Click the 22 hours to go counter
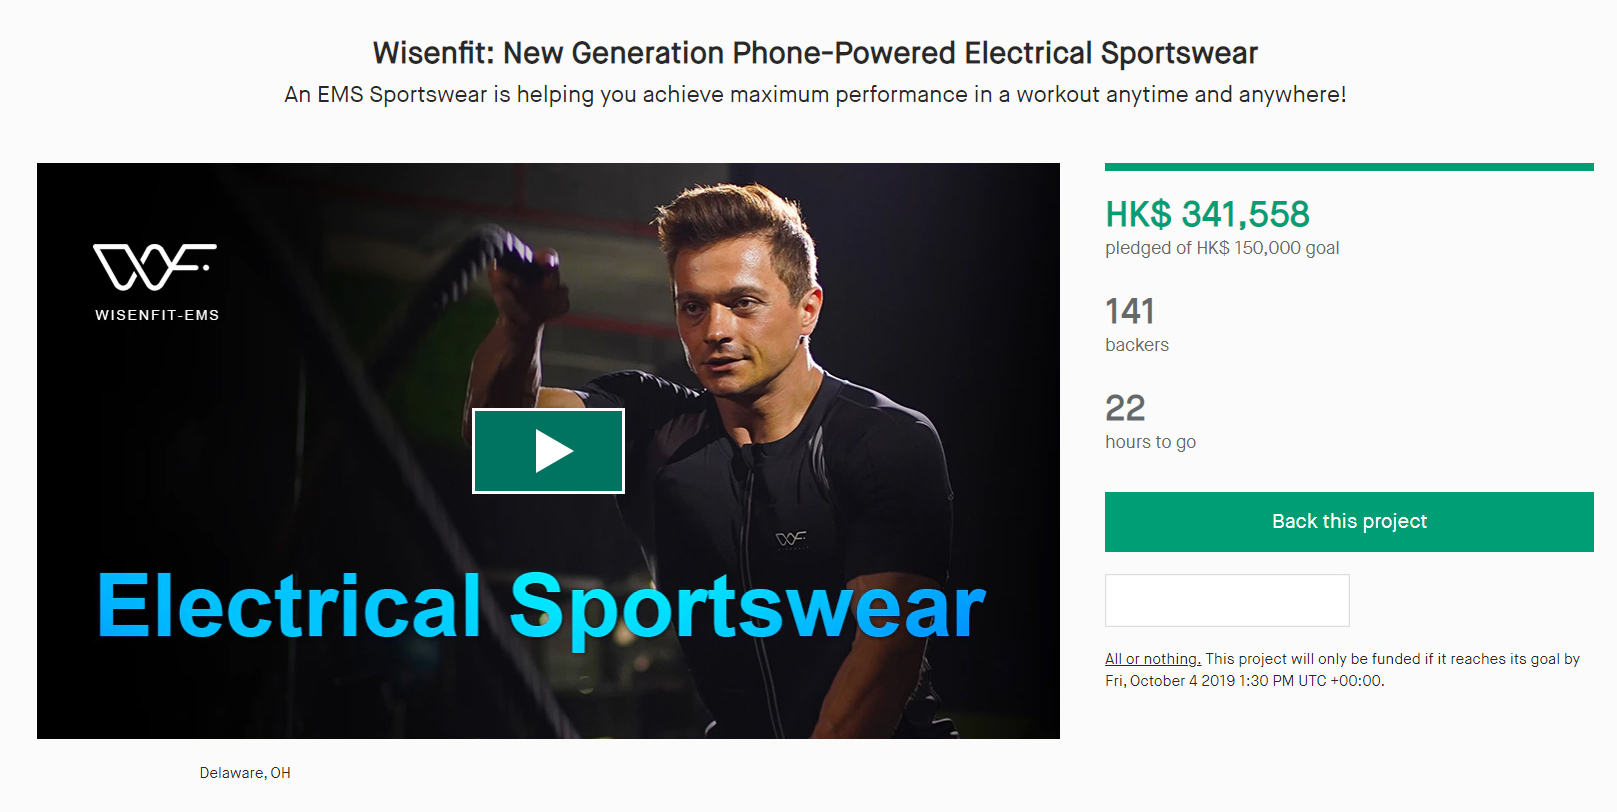This screenshot has width=1617, height=812. coord(1125,408)
